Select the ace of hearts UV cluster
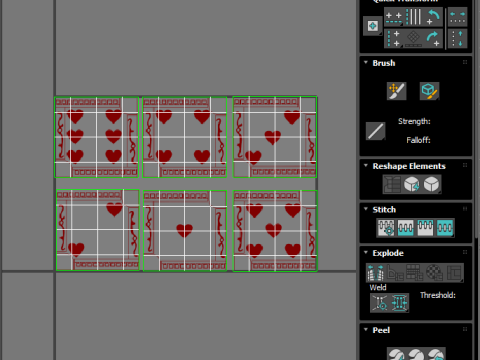Screen dimensions: 480x360 (x=185, y=231)
